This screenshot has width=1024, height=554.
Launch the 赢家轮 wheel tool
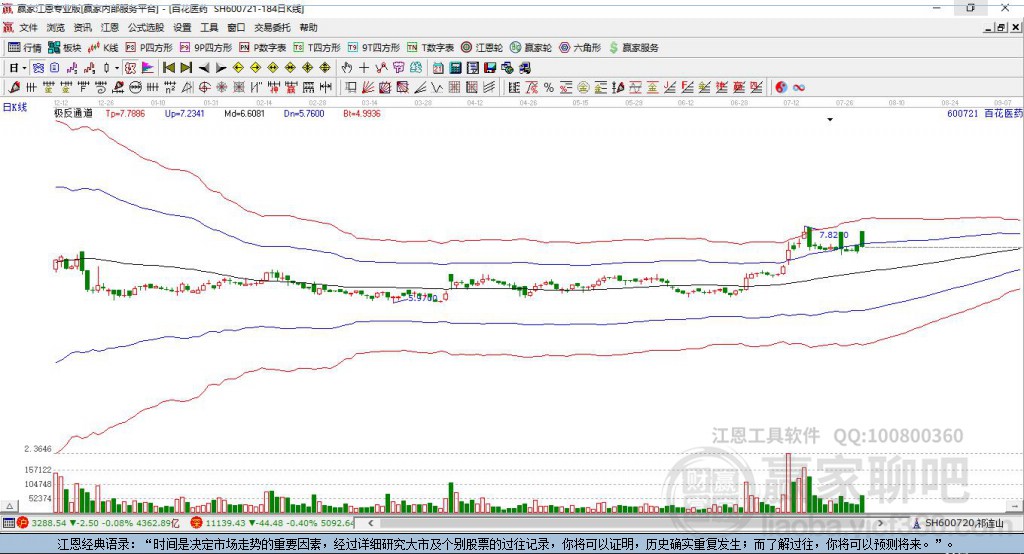pos(531,48)
